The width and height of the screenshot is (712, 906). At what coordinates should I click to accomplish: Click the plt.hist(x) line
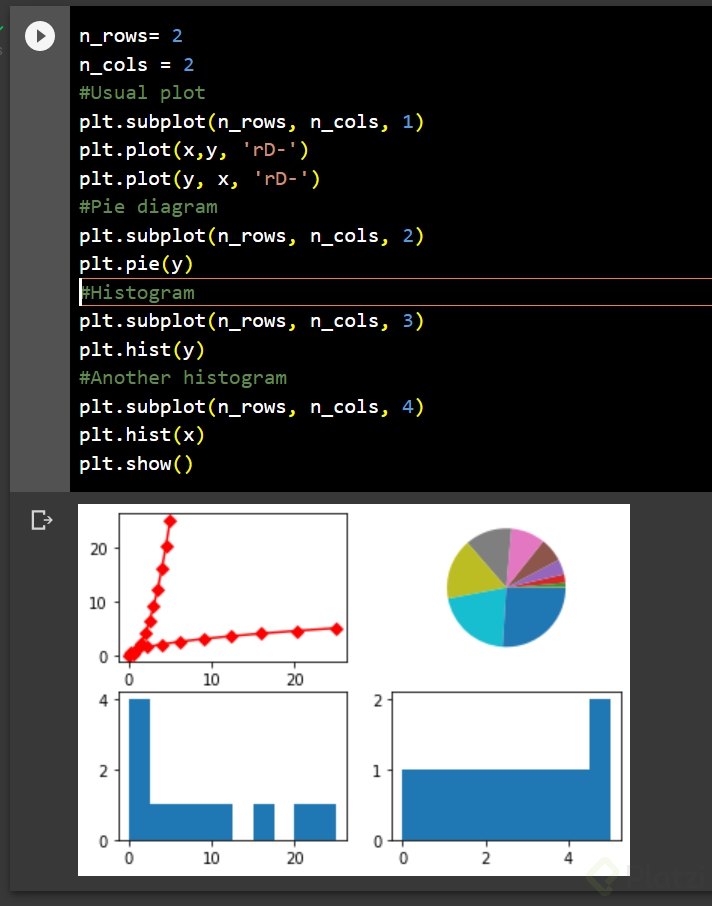click(x=142, y=435)
